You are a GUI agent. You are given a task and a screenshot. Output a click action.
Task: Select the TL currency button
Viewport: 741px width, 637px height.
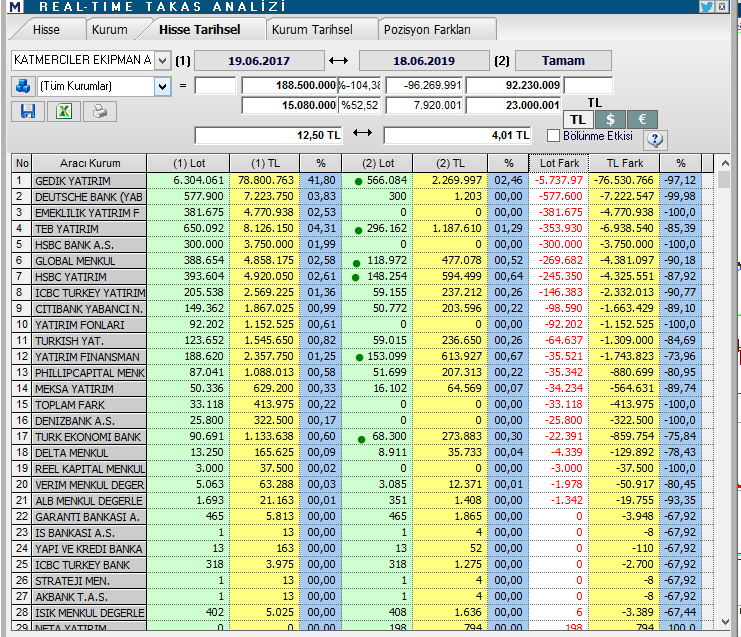tap(578, 119)
